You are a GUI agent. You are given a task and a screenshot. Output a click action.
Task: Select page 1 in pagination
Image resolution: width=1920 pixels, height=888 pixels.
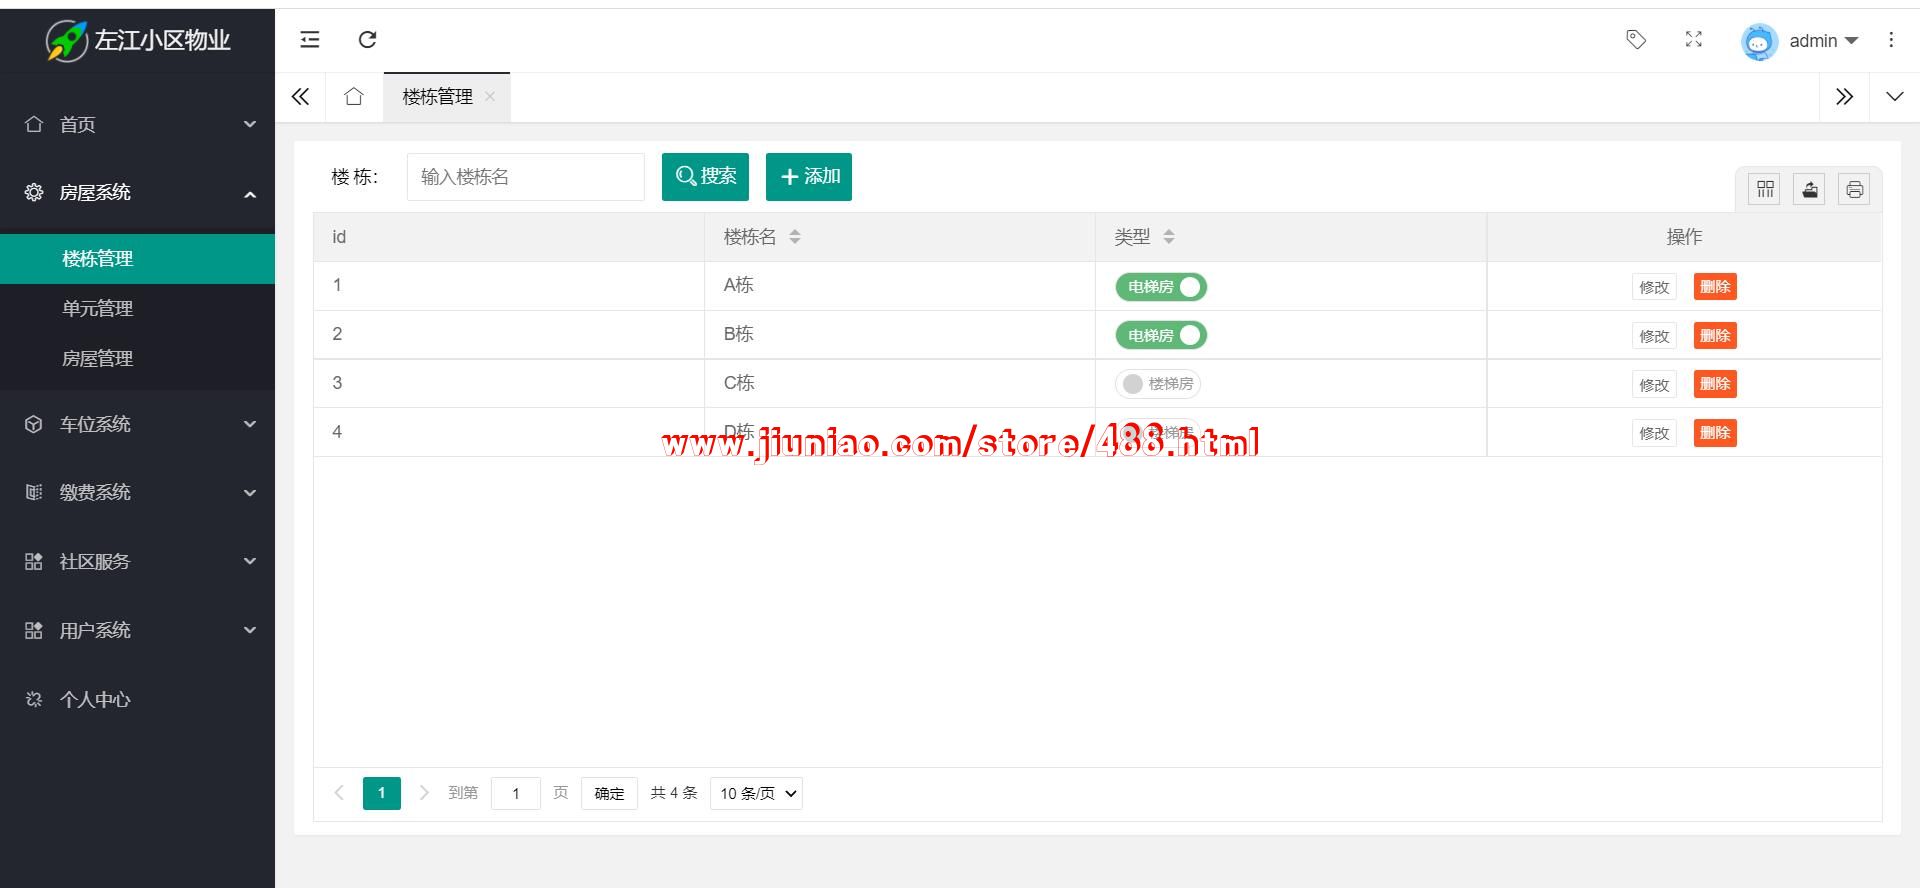click(x=381, y=793)
